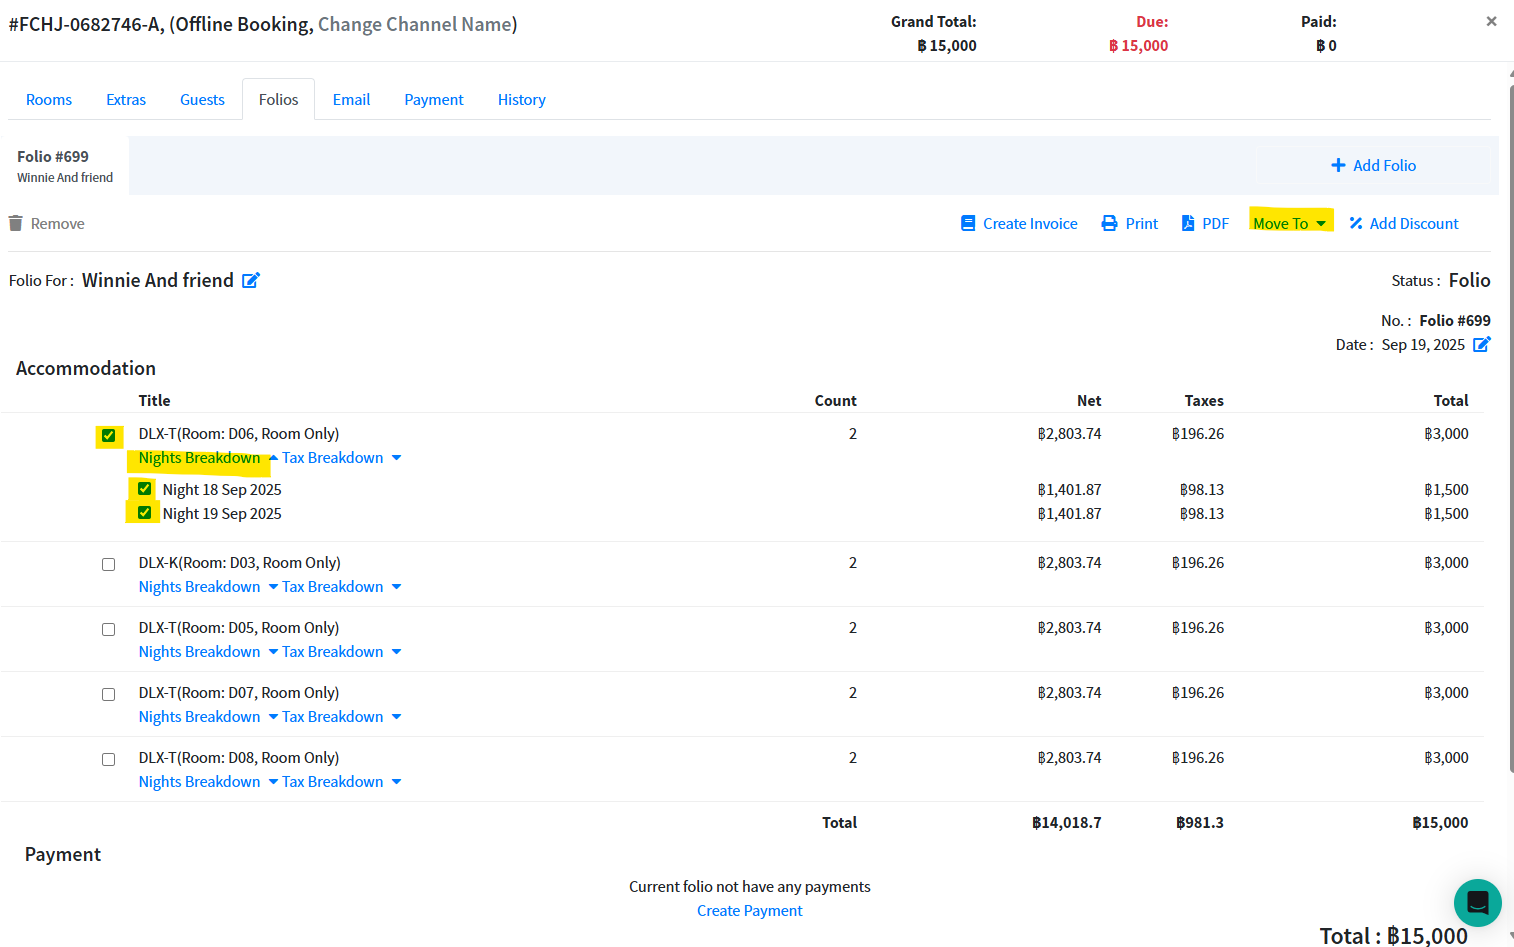Viewport: 1514px width, 947px height.
Task: Click the Add Discount percent icon
Action: click(1356, 224)
